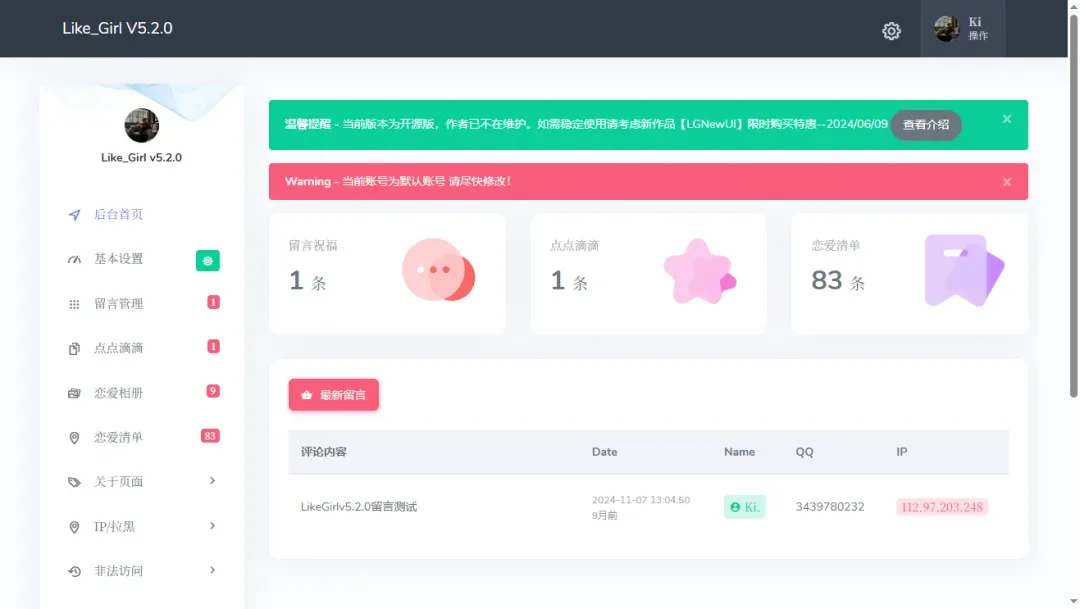Screen dimensions: 1080x609
Task: Expand the IP/拉黑 submenu
Action: coord(142,526)
